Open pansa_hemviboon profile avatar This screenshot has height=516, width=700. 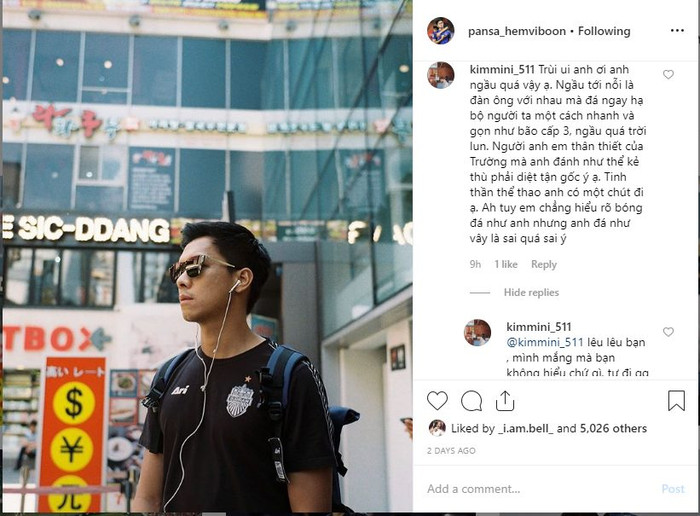pos(441,31)
